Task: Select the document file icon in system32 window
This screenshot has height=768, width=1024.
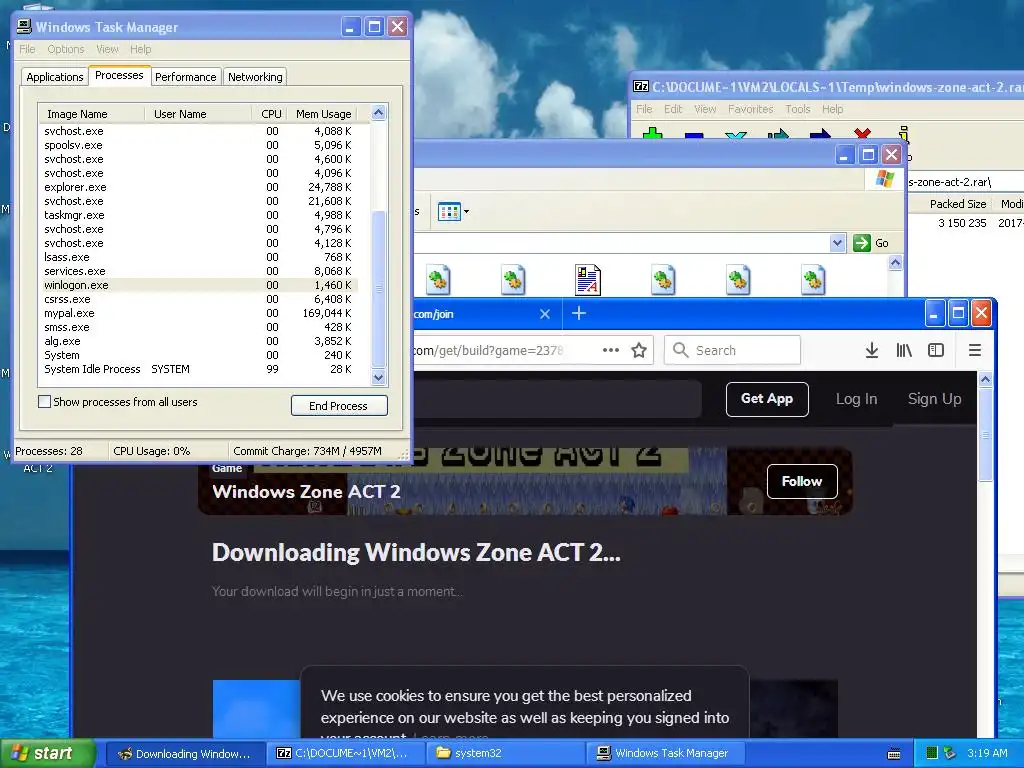Action: point(588,280)
